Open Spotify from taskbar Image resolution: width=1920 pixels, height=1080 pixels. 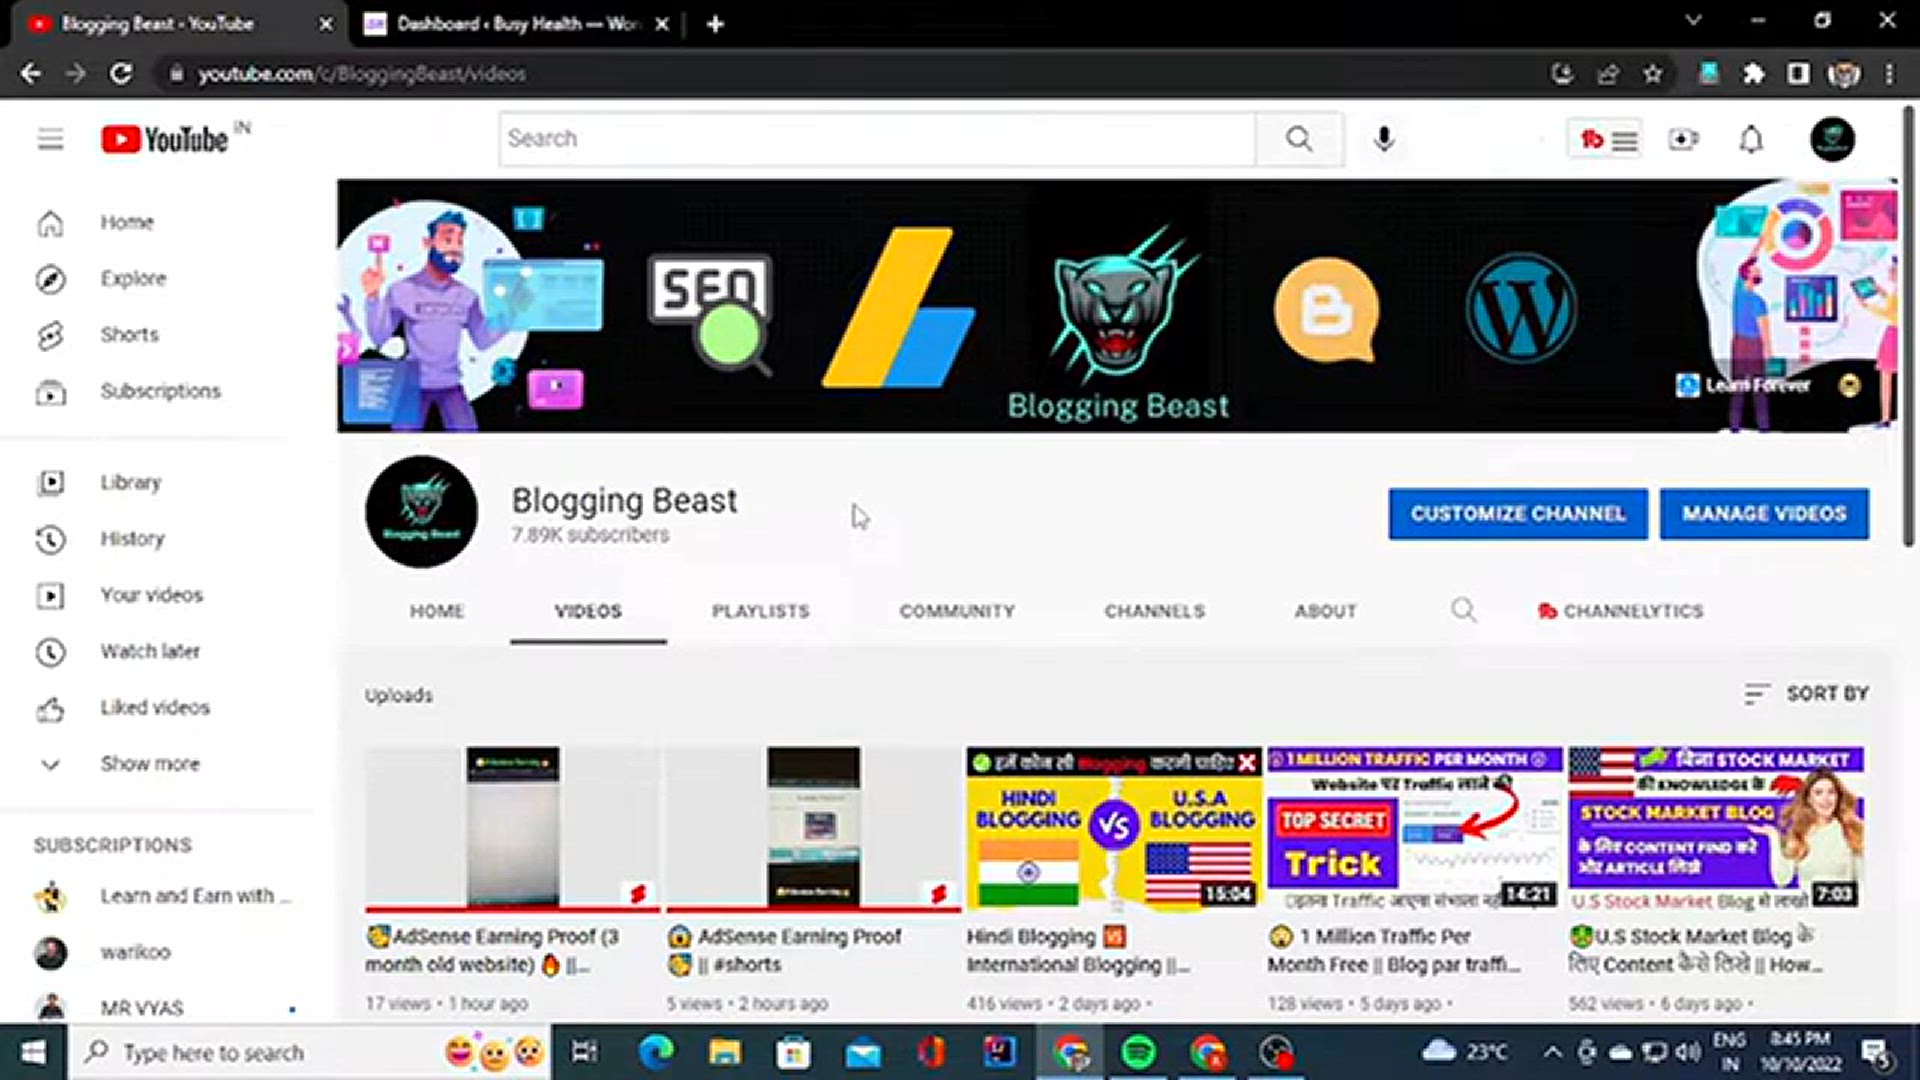point(1139,1052)
